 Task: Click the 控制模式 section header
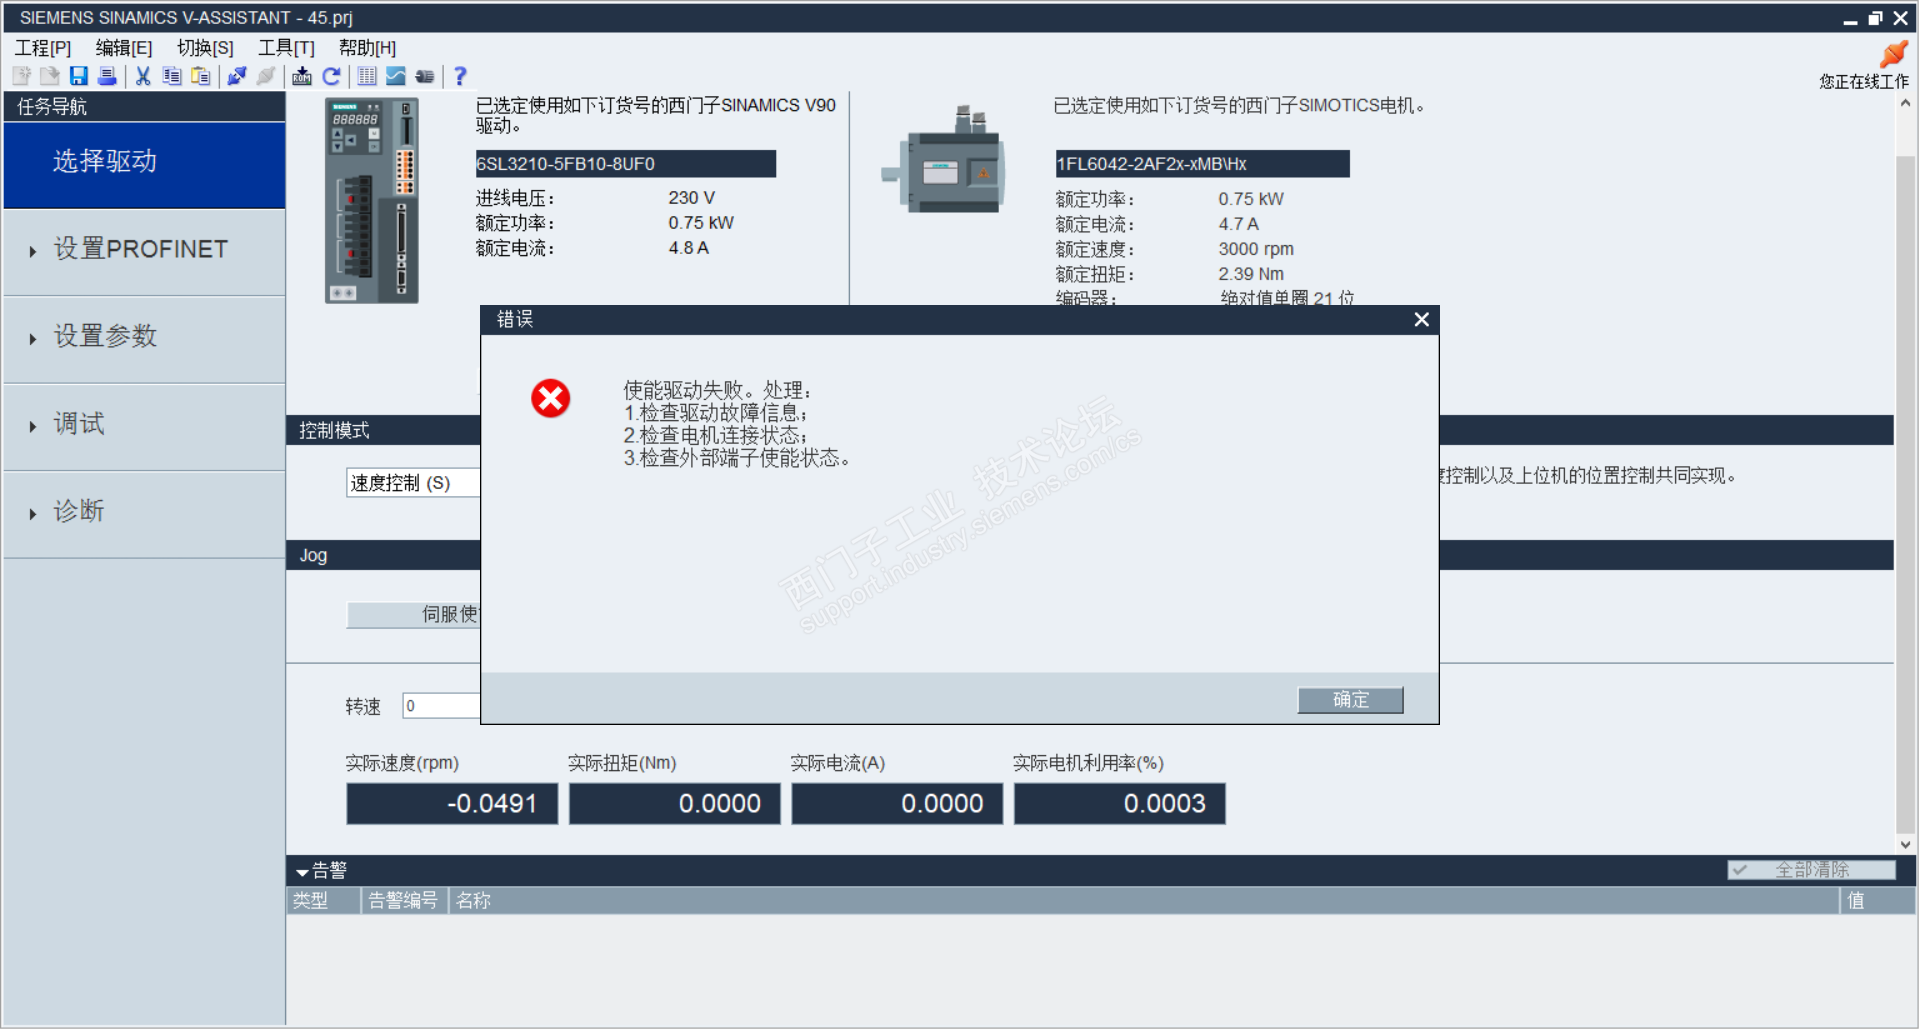click(334, 431)
